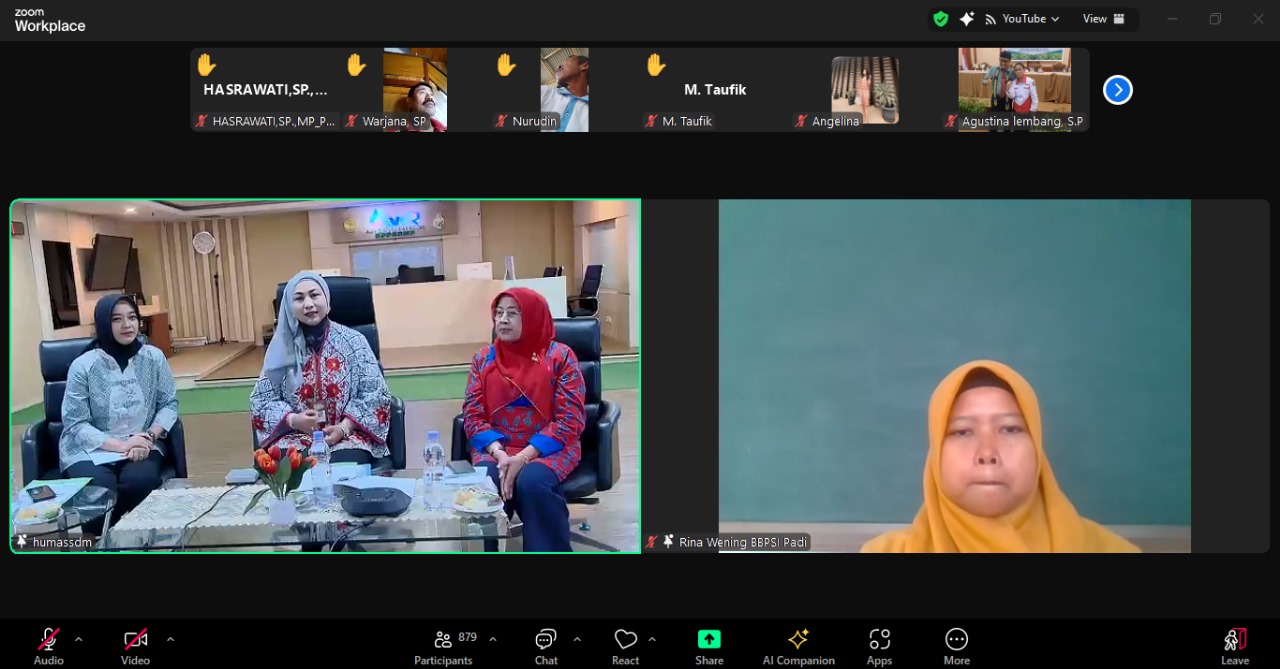Viewport: 1280px width, 669px height.
Task: Turn on camera with Video button
Action: 136,645
